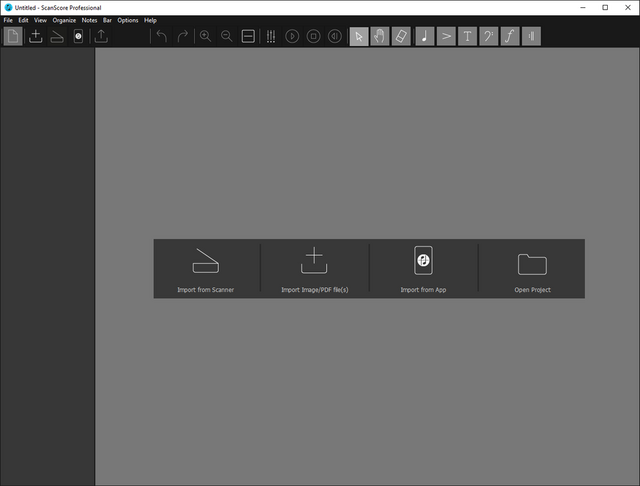Click the fit page view icon
Viewport: 640px width, 486px height.
(x=248, y=36)
